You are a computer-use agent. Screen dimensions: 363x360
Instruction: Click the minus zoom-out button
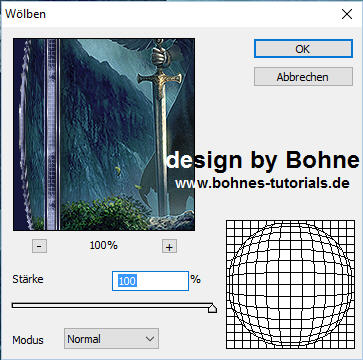pyautogui.click(x=39, y=246)
